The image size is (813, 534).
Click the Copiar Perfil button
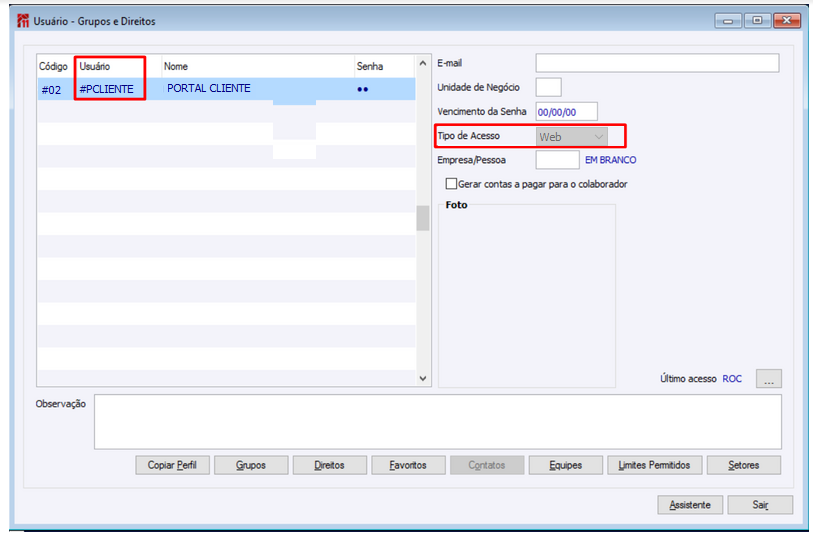(172, 465)
